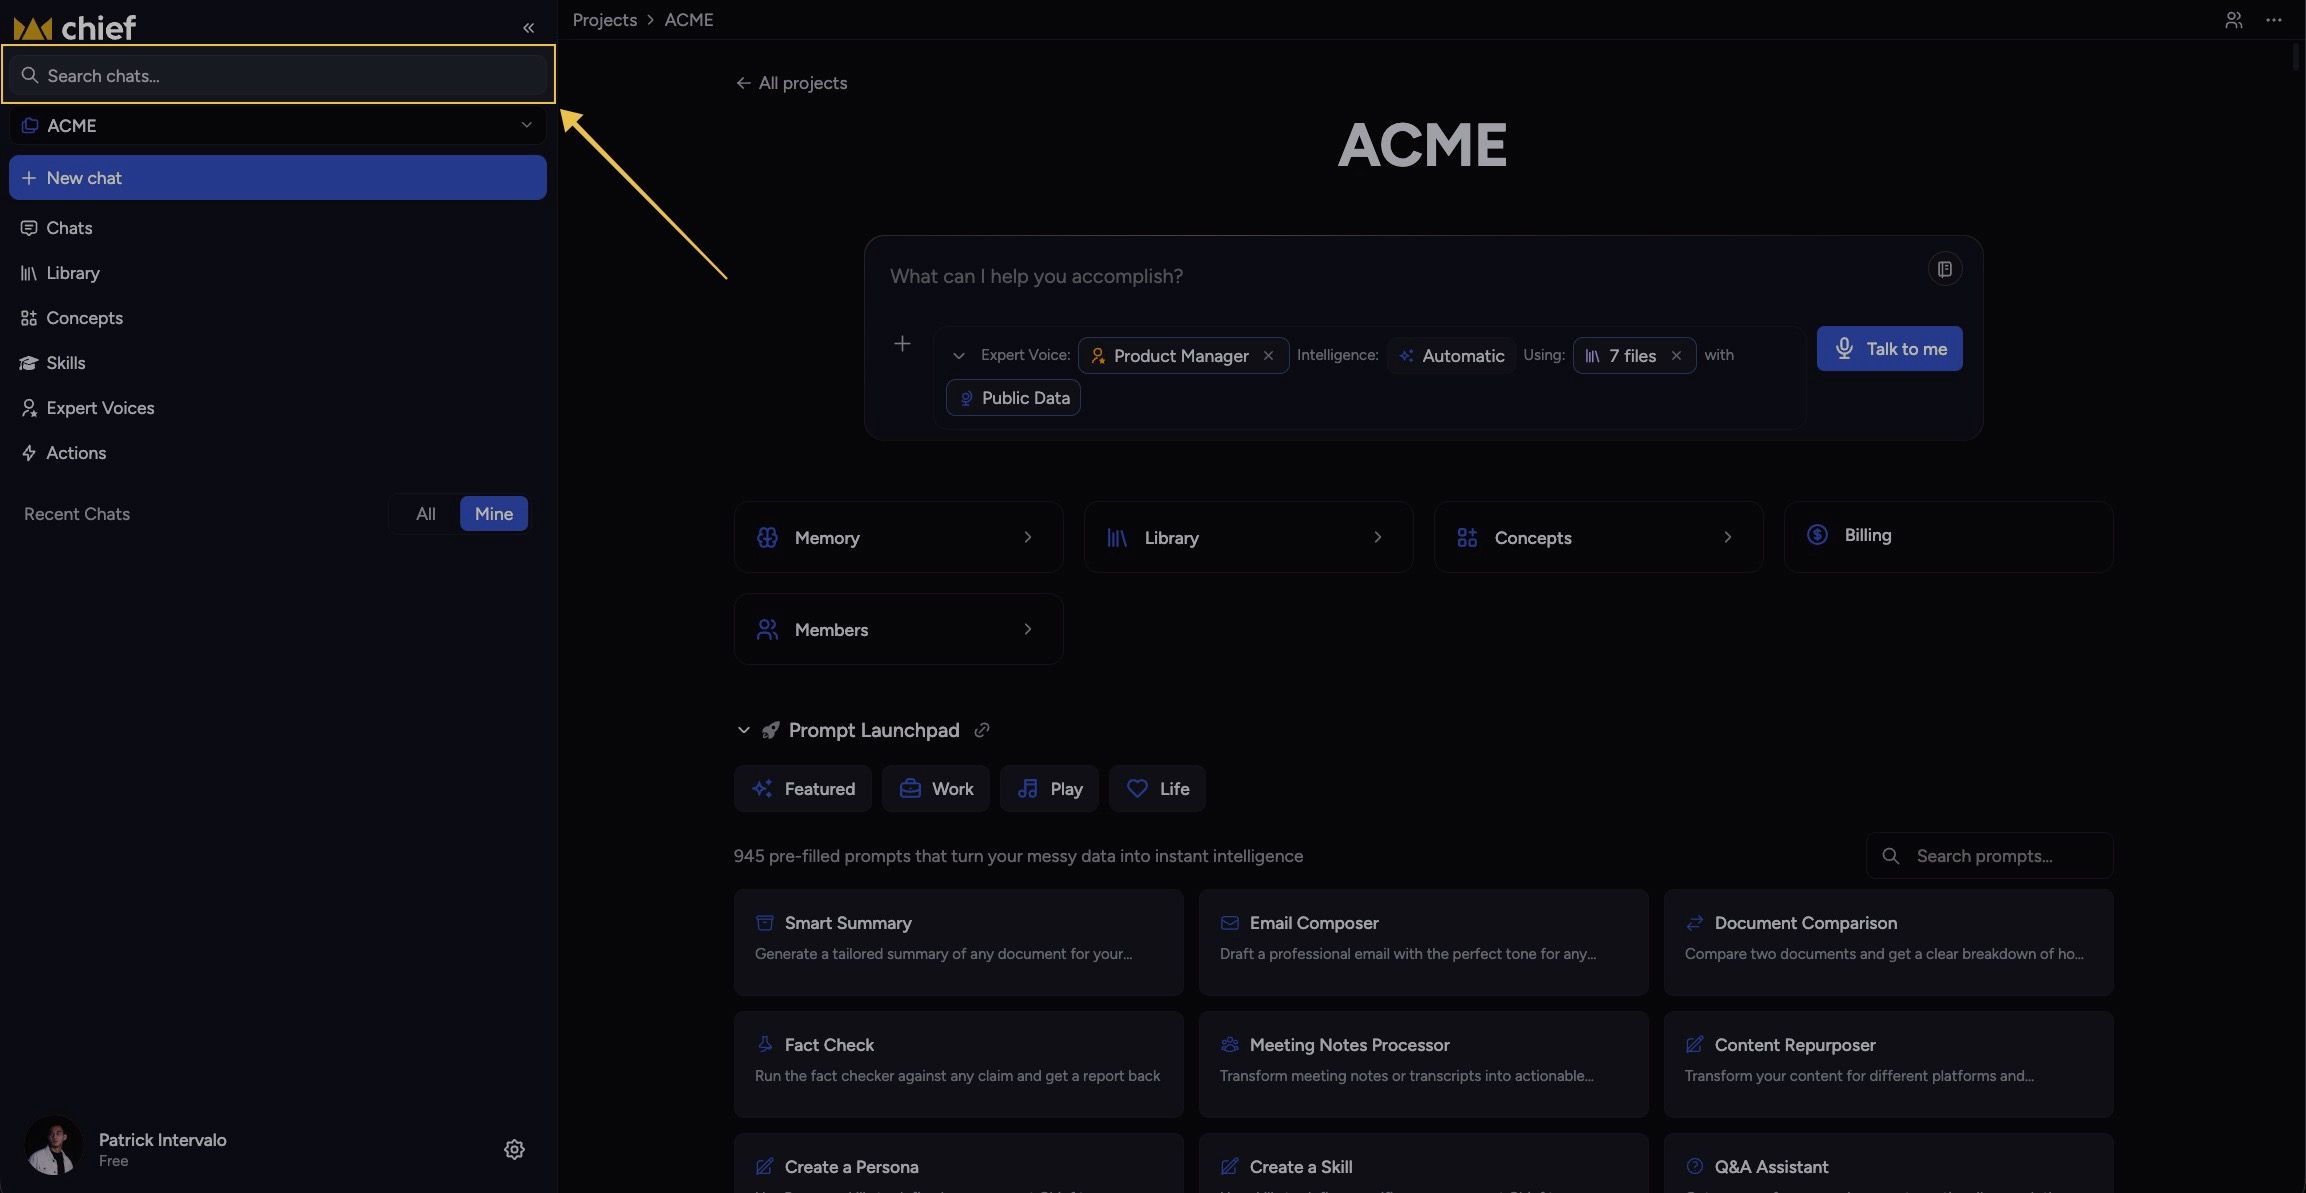Click the search magnifier in Search prompts

click(1890, 856)
